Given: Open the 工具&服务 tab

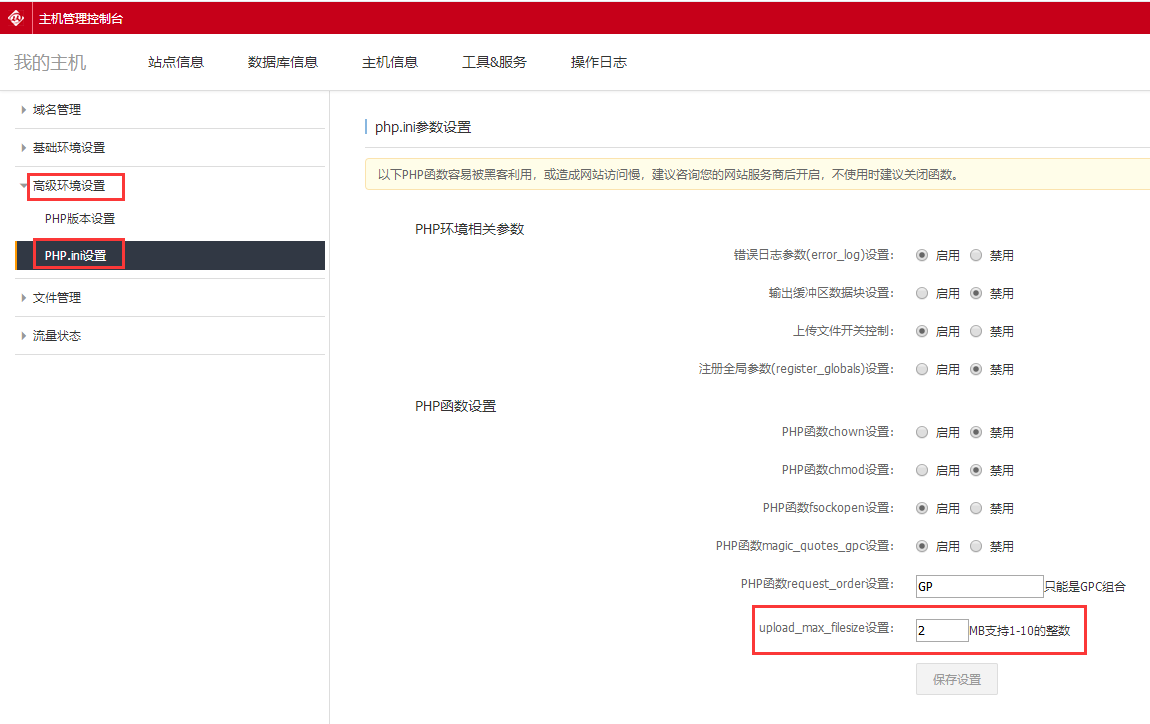Looking at the screenshot, I should (494, 61).
